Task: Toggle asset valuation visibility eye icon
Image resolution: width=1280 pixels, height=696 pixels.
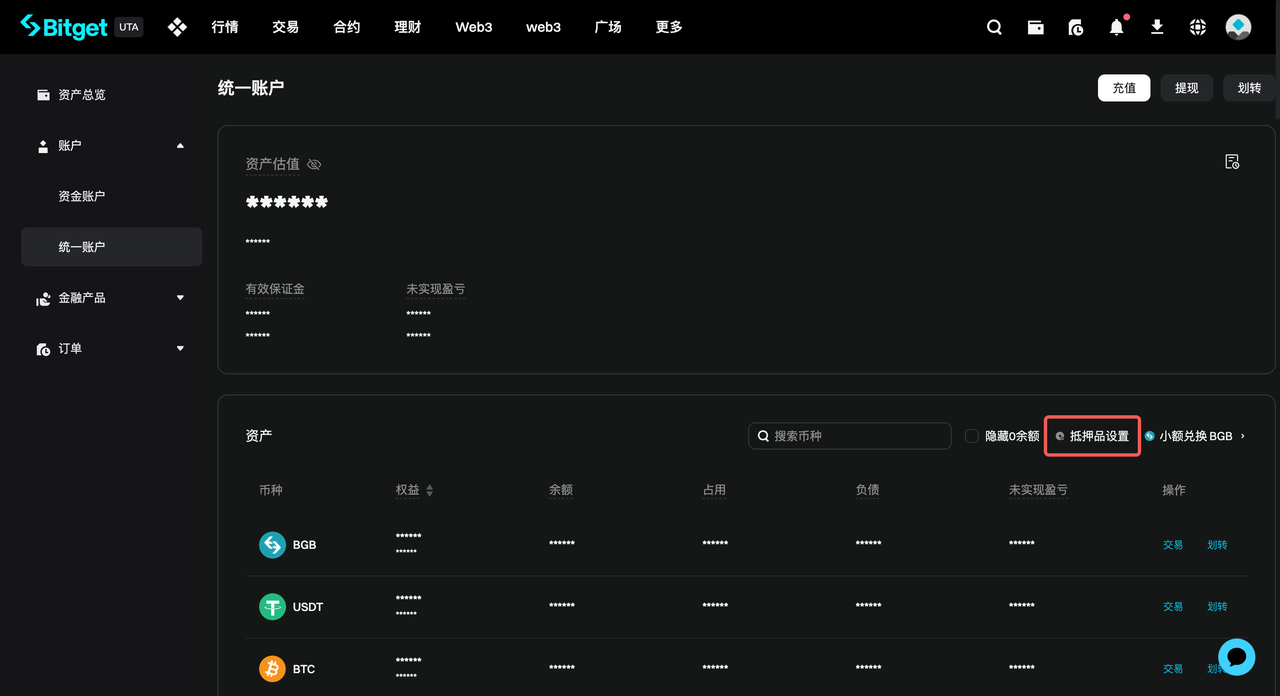Action: 314,164
